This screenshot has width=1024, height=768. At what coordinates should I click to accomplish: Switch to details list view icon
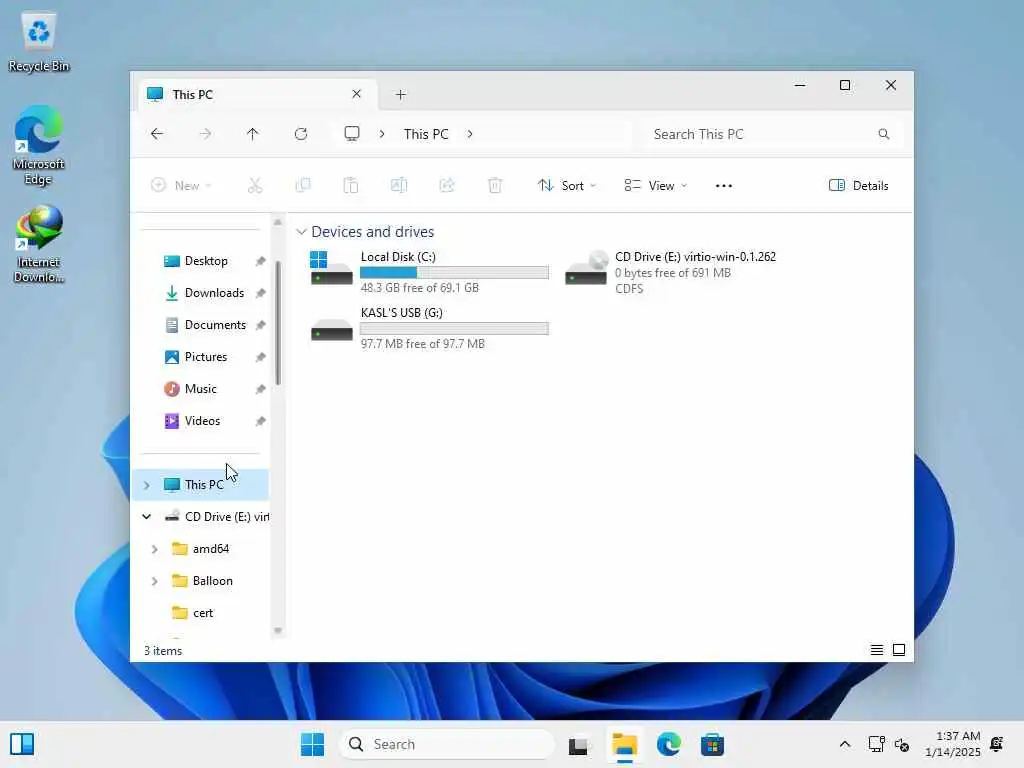[876, 650]
